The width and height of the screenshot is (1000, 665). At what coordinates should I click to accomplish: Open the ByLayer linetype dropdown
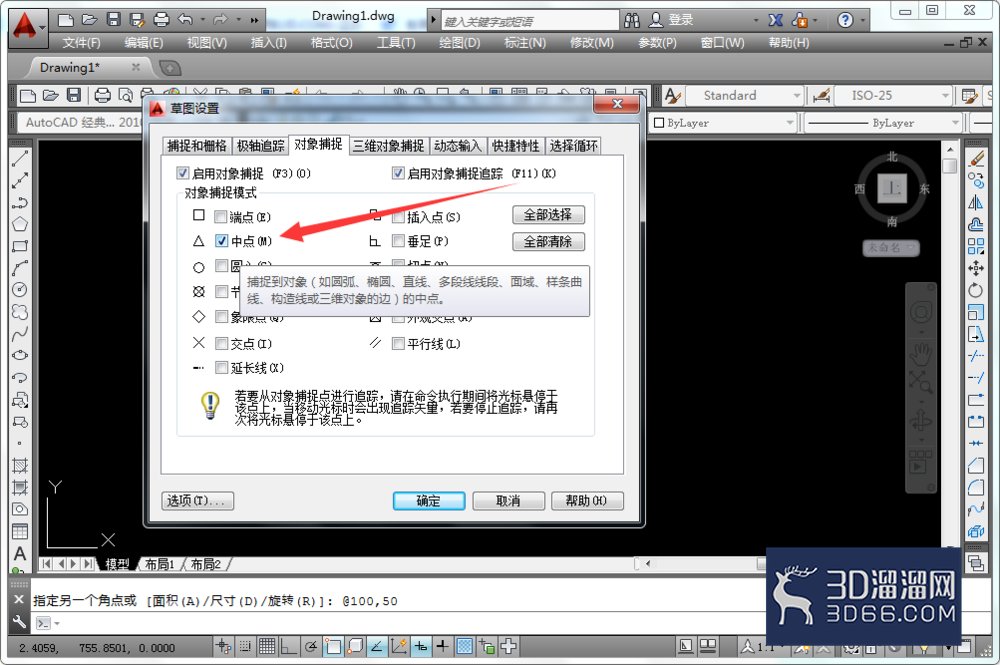(883, 123)
